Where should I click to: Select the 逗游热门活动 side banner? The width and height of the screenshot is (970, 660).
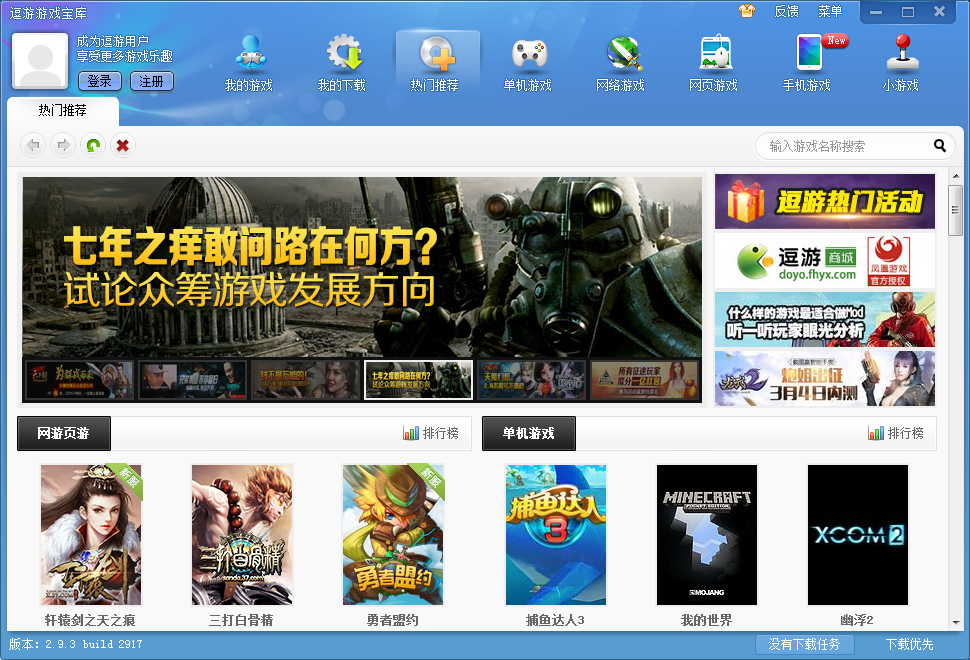click(x=825, y=201)
